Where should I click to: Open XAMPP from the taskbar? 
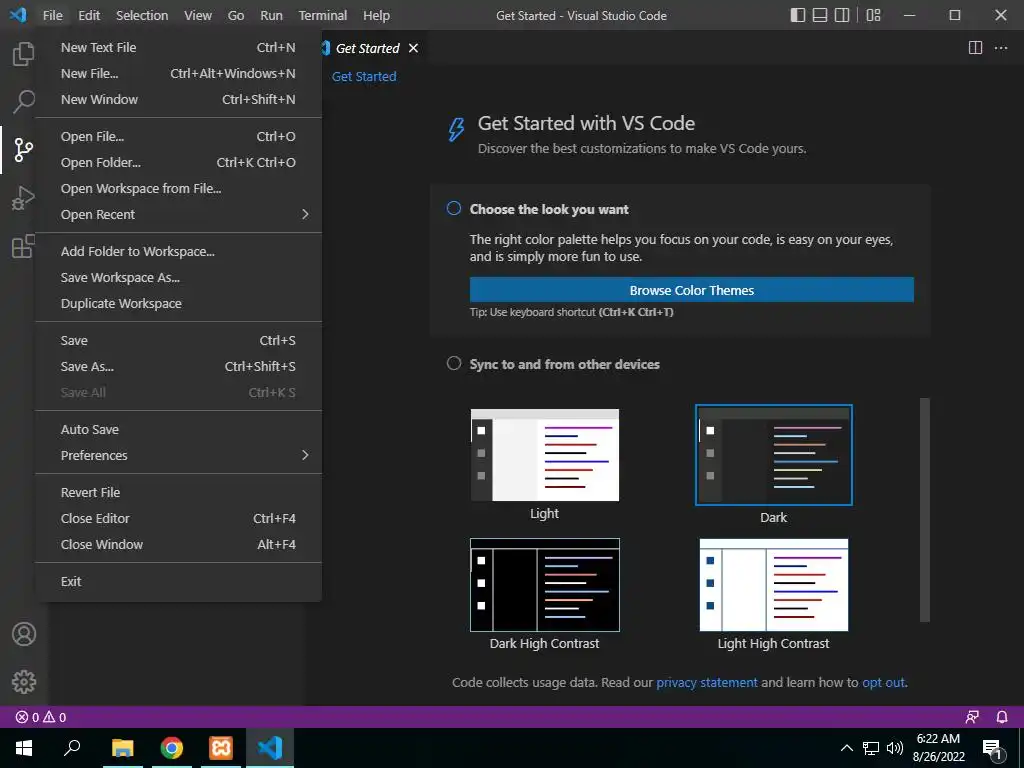click(221, 748)
